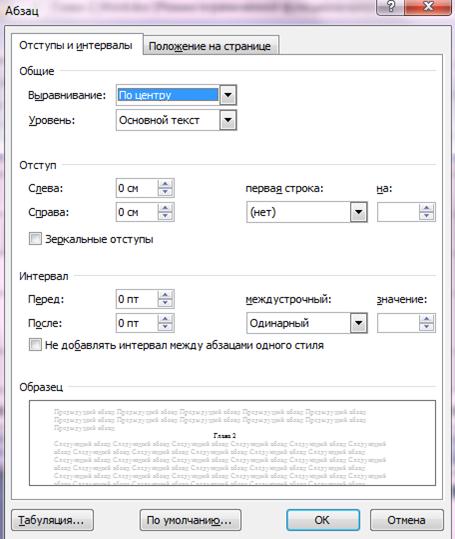Decrease the После spacing value
The height and width of the screenshot is (539, 455).
click(165, 327)
